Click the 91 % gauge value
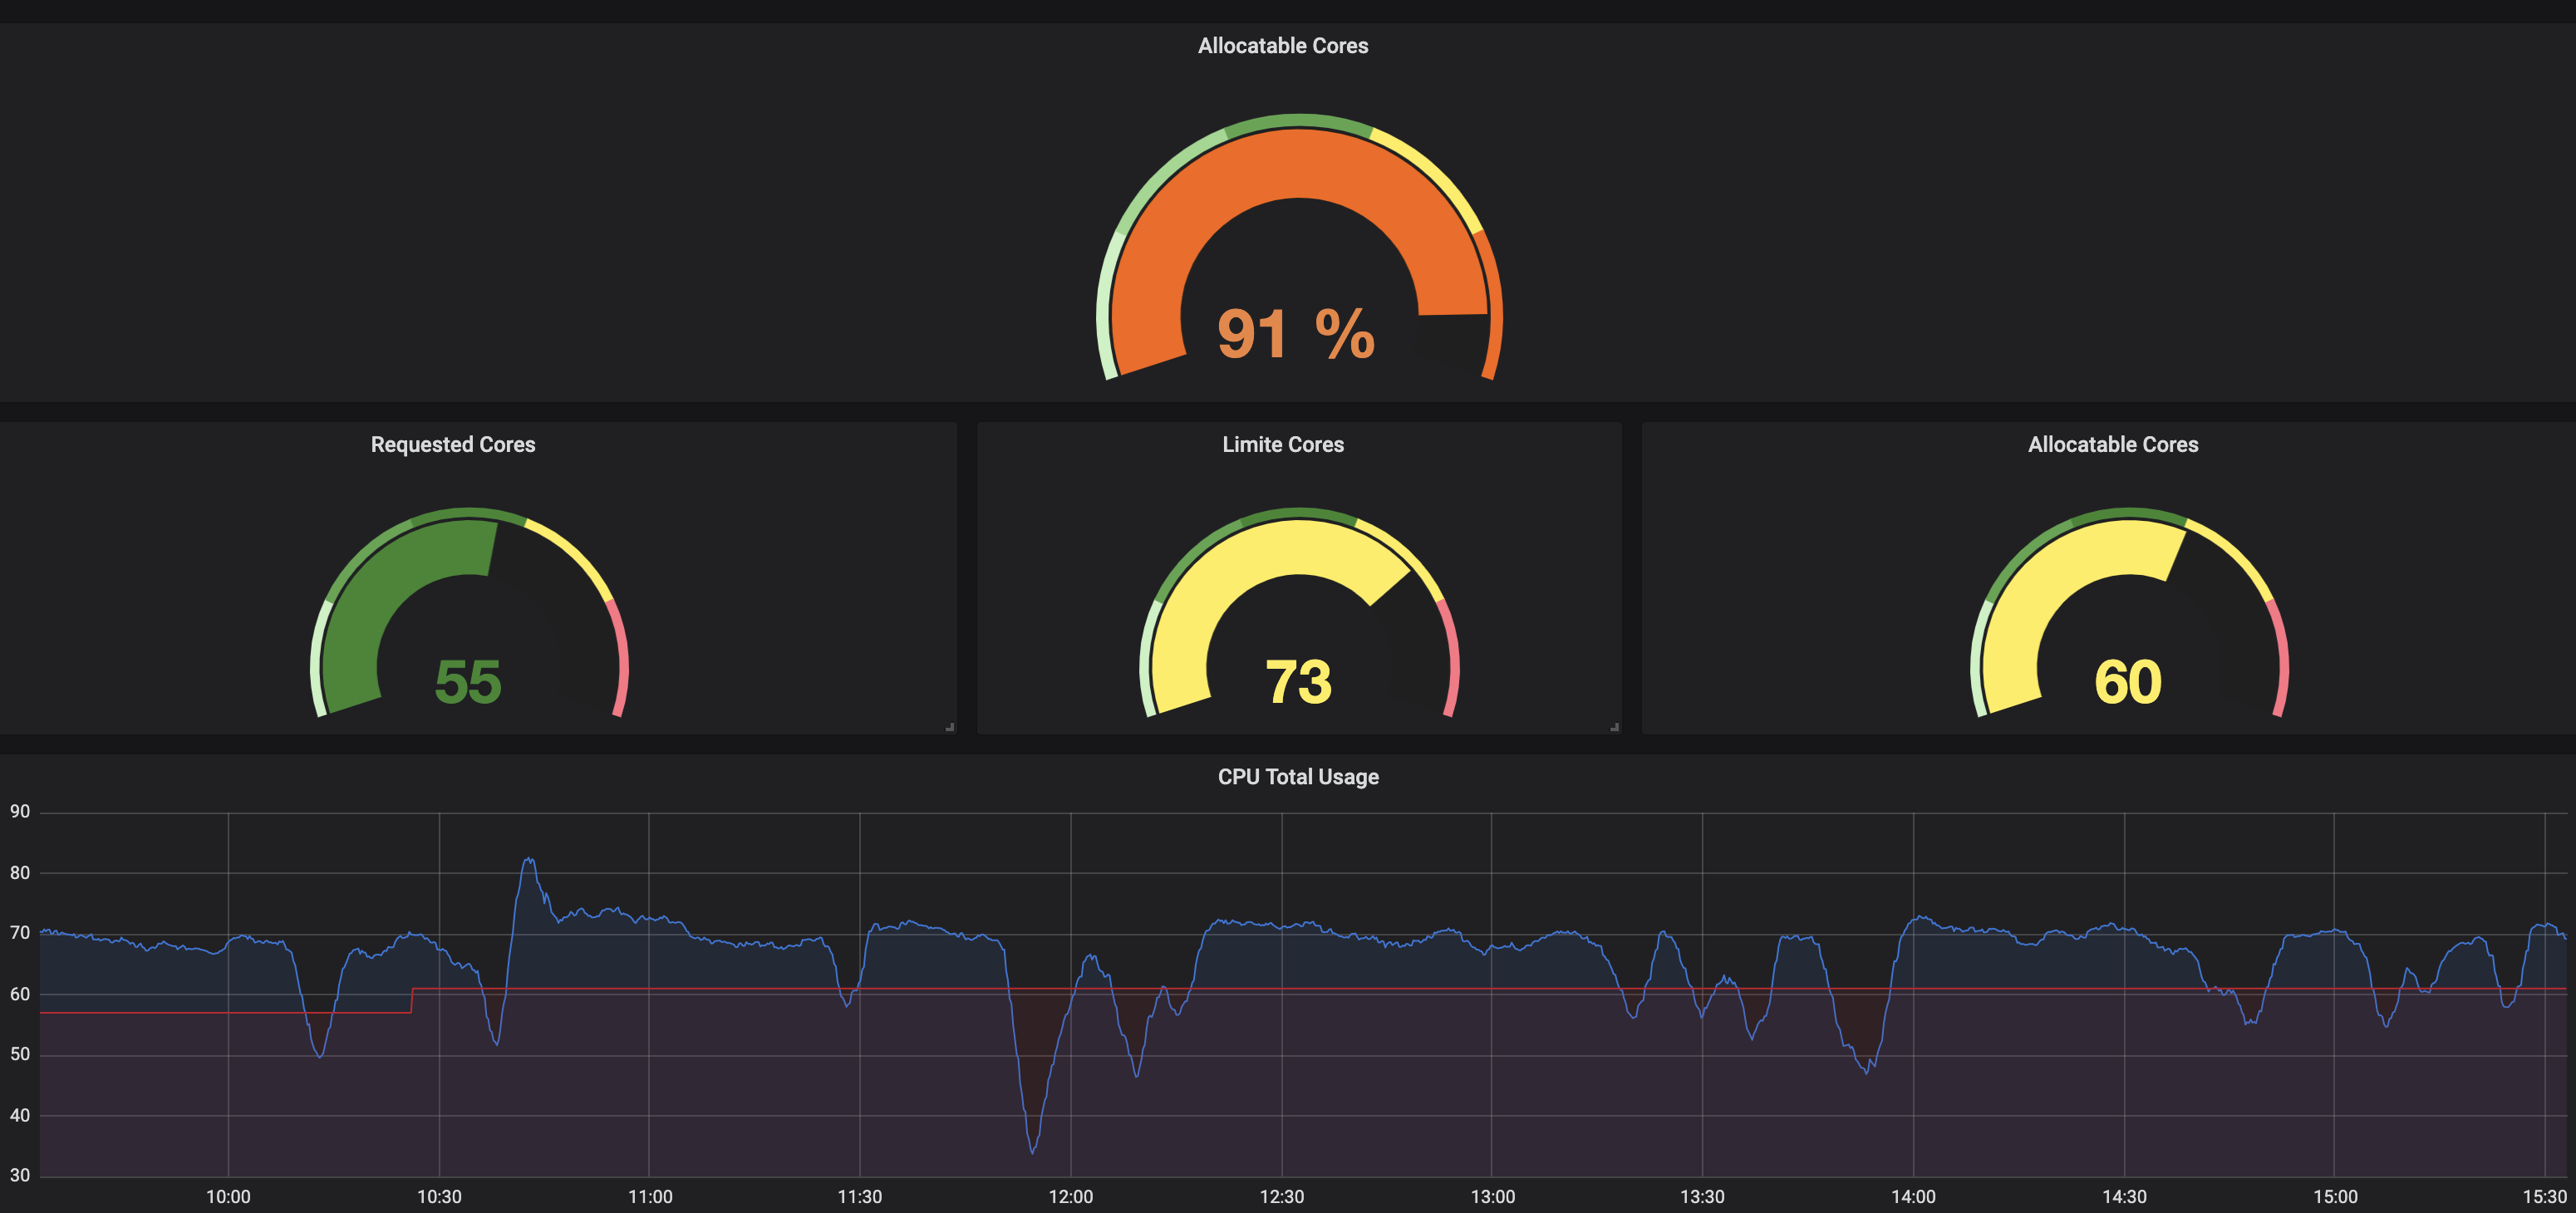Image resolution: width=2576 pixels, height=1213 pixels. point(1296,334)
